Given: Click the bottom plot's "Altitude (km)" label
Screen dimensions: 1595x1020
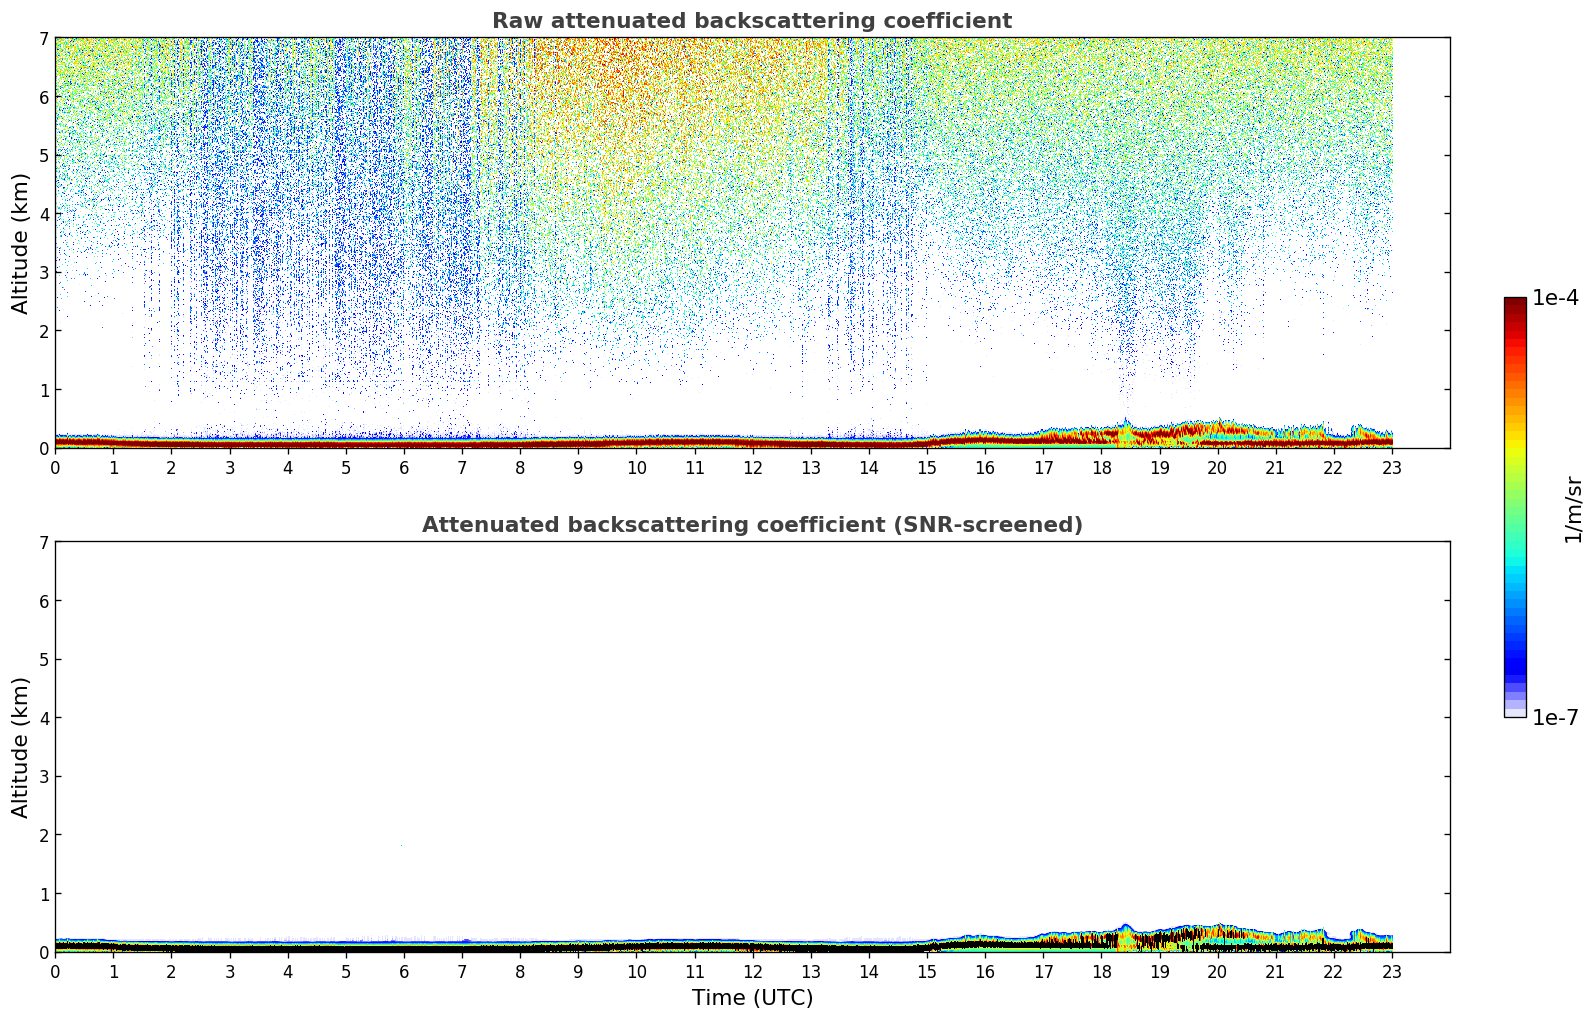Looking at the screenshot, I should click(21, 747).
